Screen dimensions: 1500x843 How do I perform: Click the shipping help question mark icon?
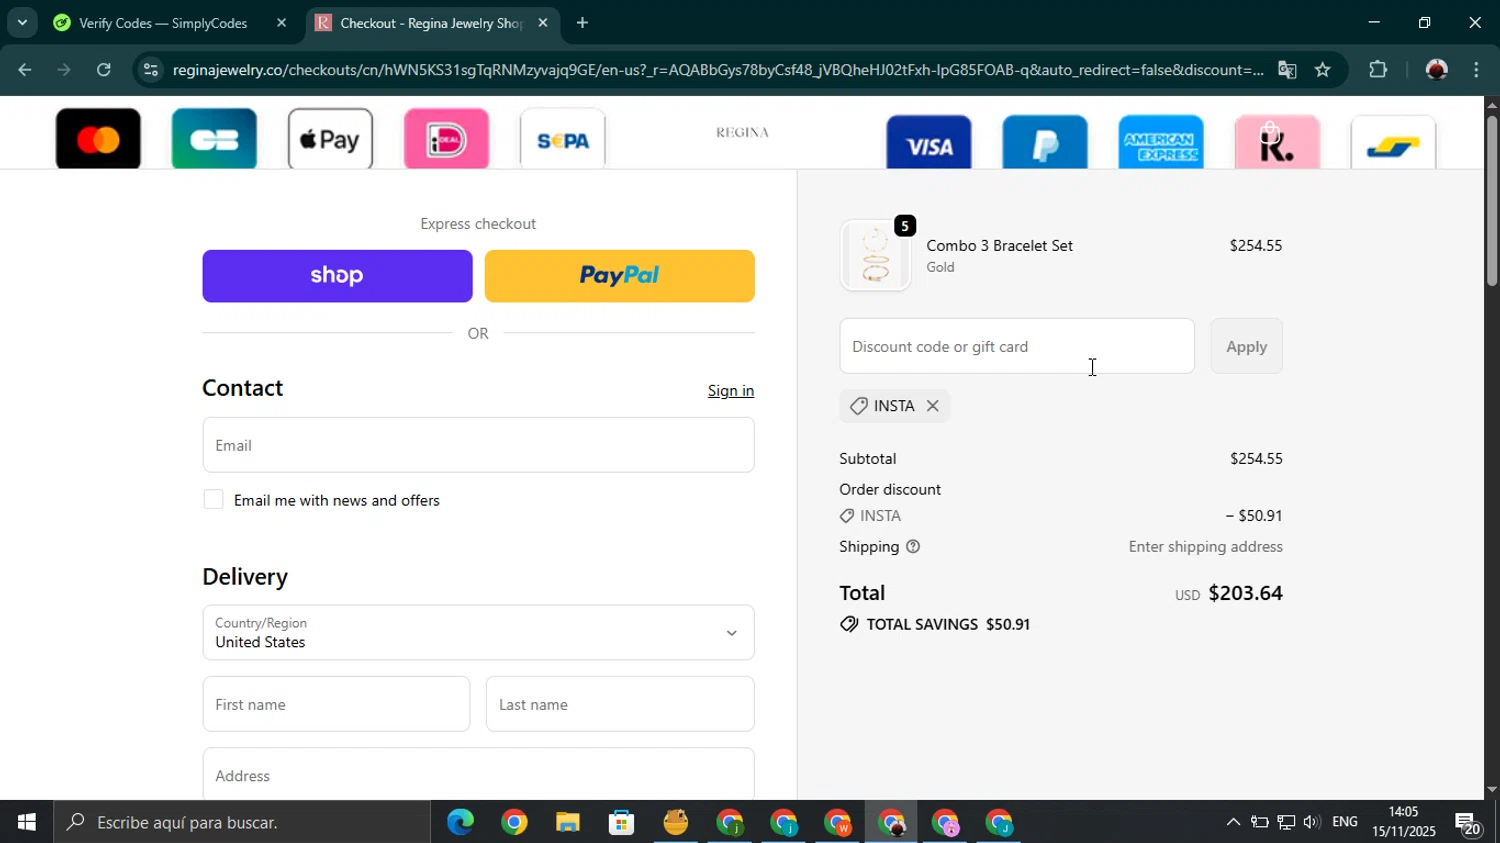pos(913,547)
